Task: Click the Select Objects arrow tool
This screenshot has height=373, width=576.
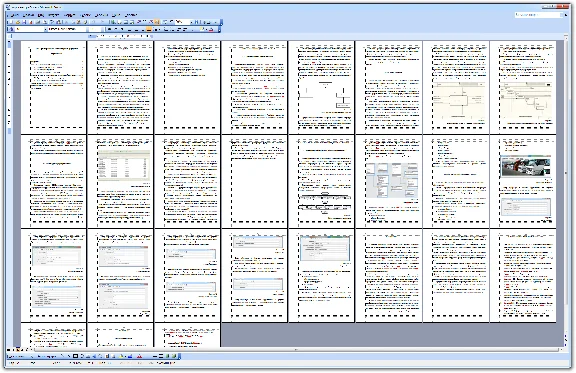Action: point(32,356)
